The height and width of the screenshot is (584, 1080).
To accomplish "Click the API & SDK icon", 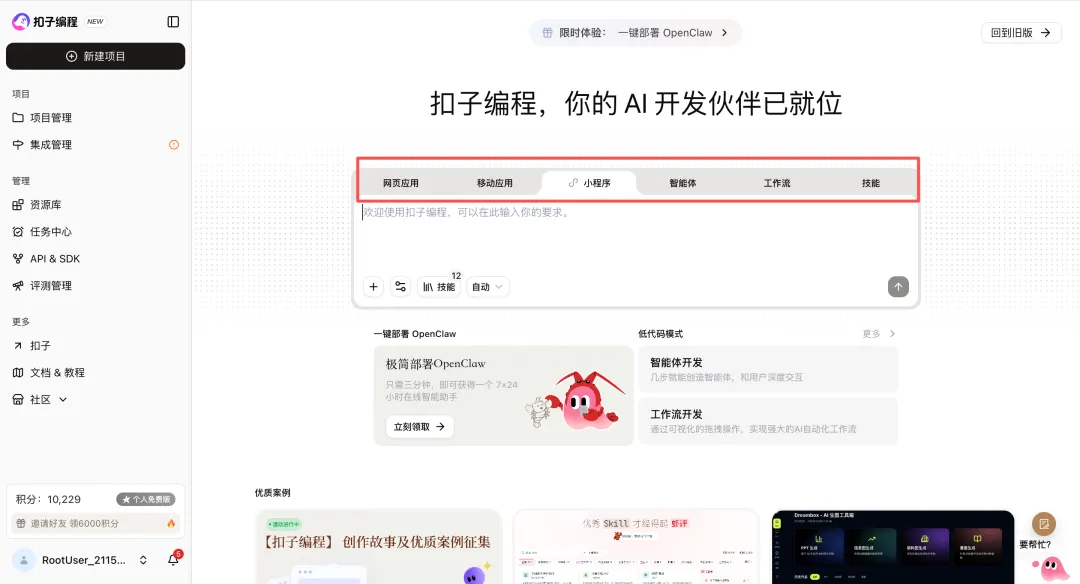I will pos(18,259).
